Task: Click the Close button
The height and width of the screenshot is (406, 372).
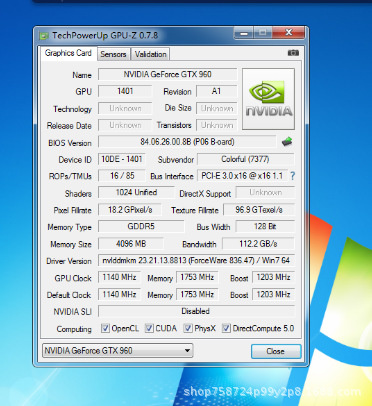Action: click(x=276, y=351)
